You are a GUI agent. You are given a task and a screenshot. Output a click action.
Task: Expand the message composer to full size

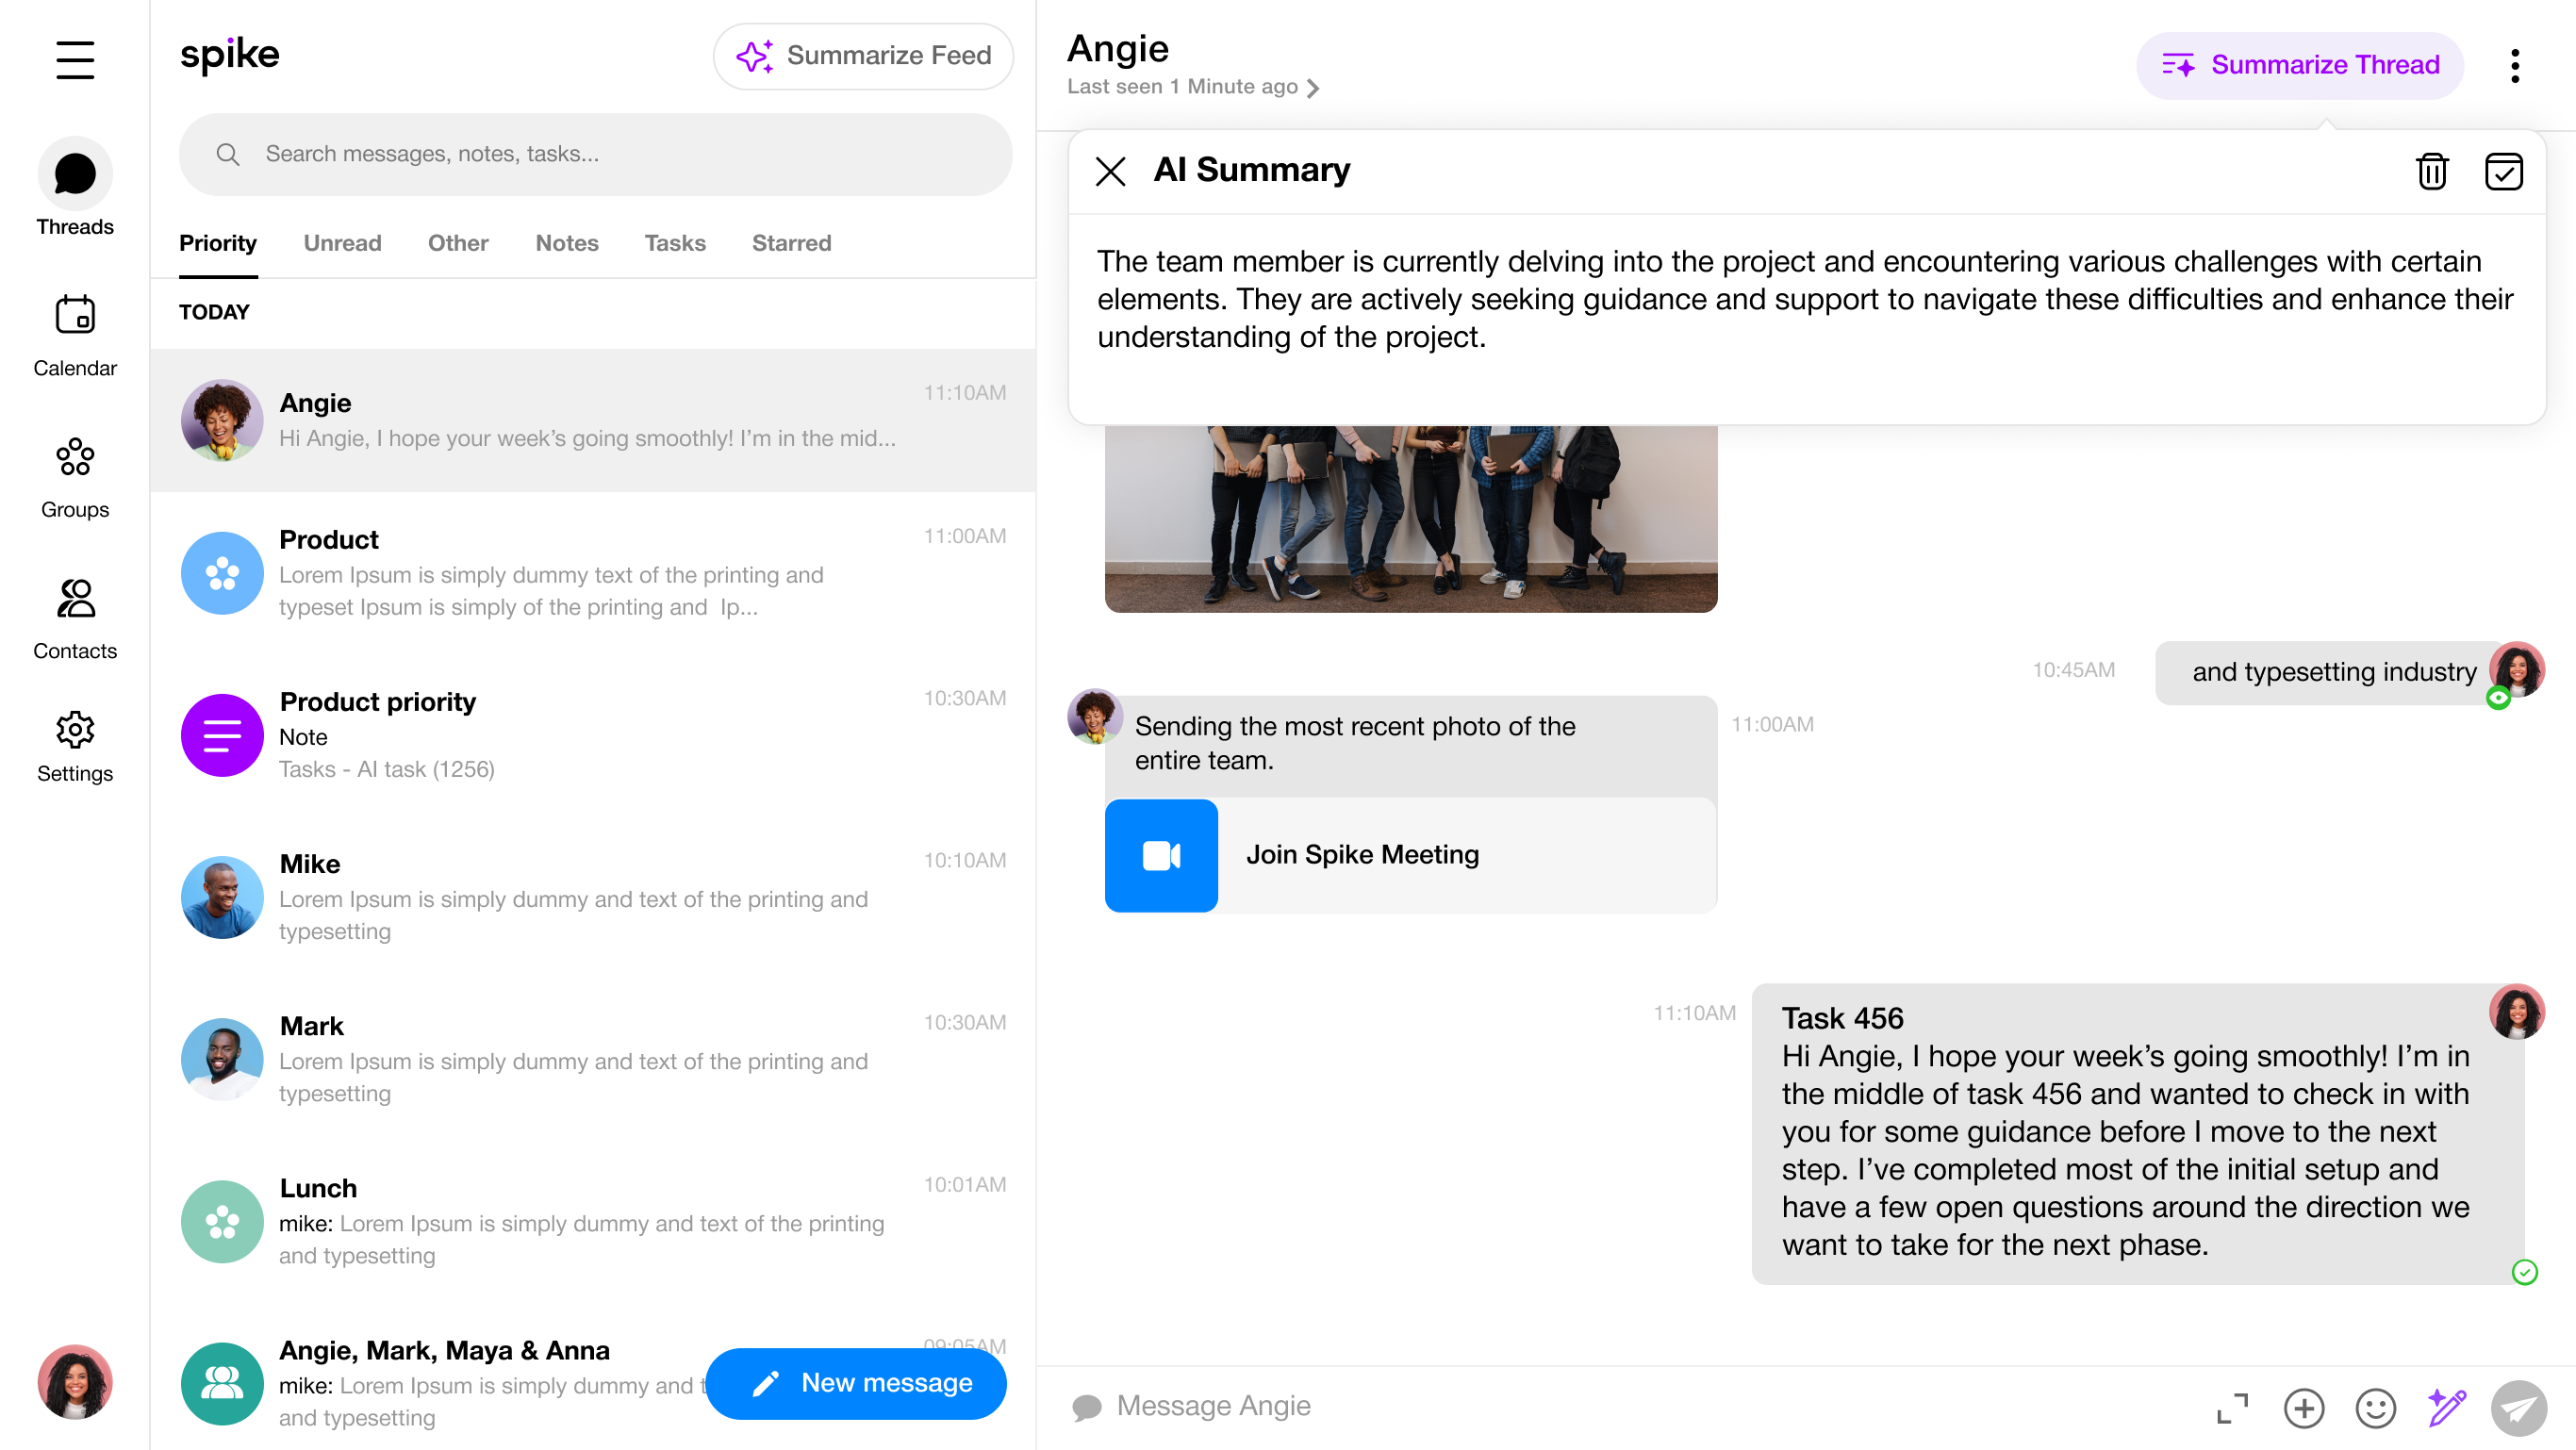[x=2232, y=1408]
